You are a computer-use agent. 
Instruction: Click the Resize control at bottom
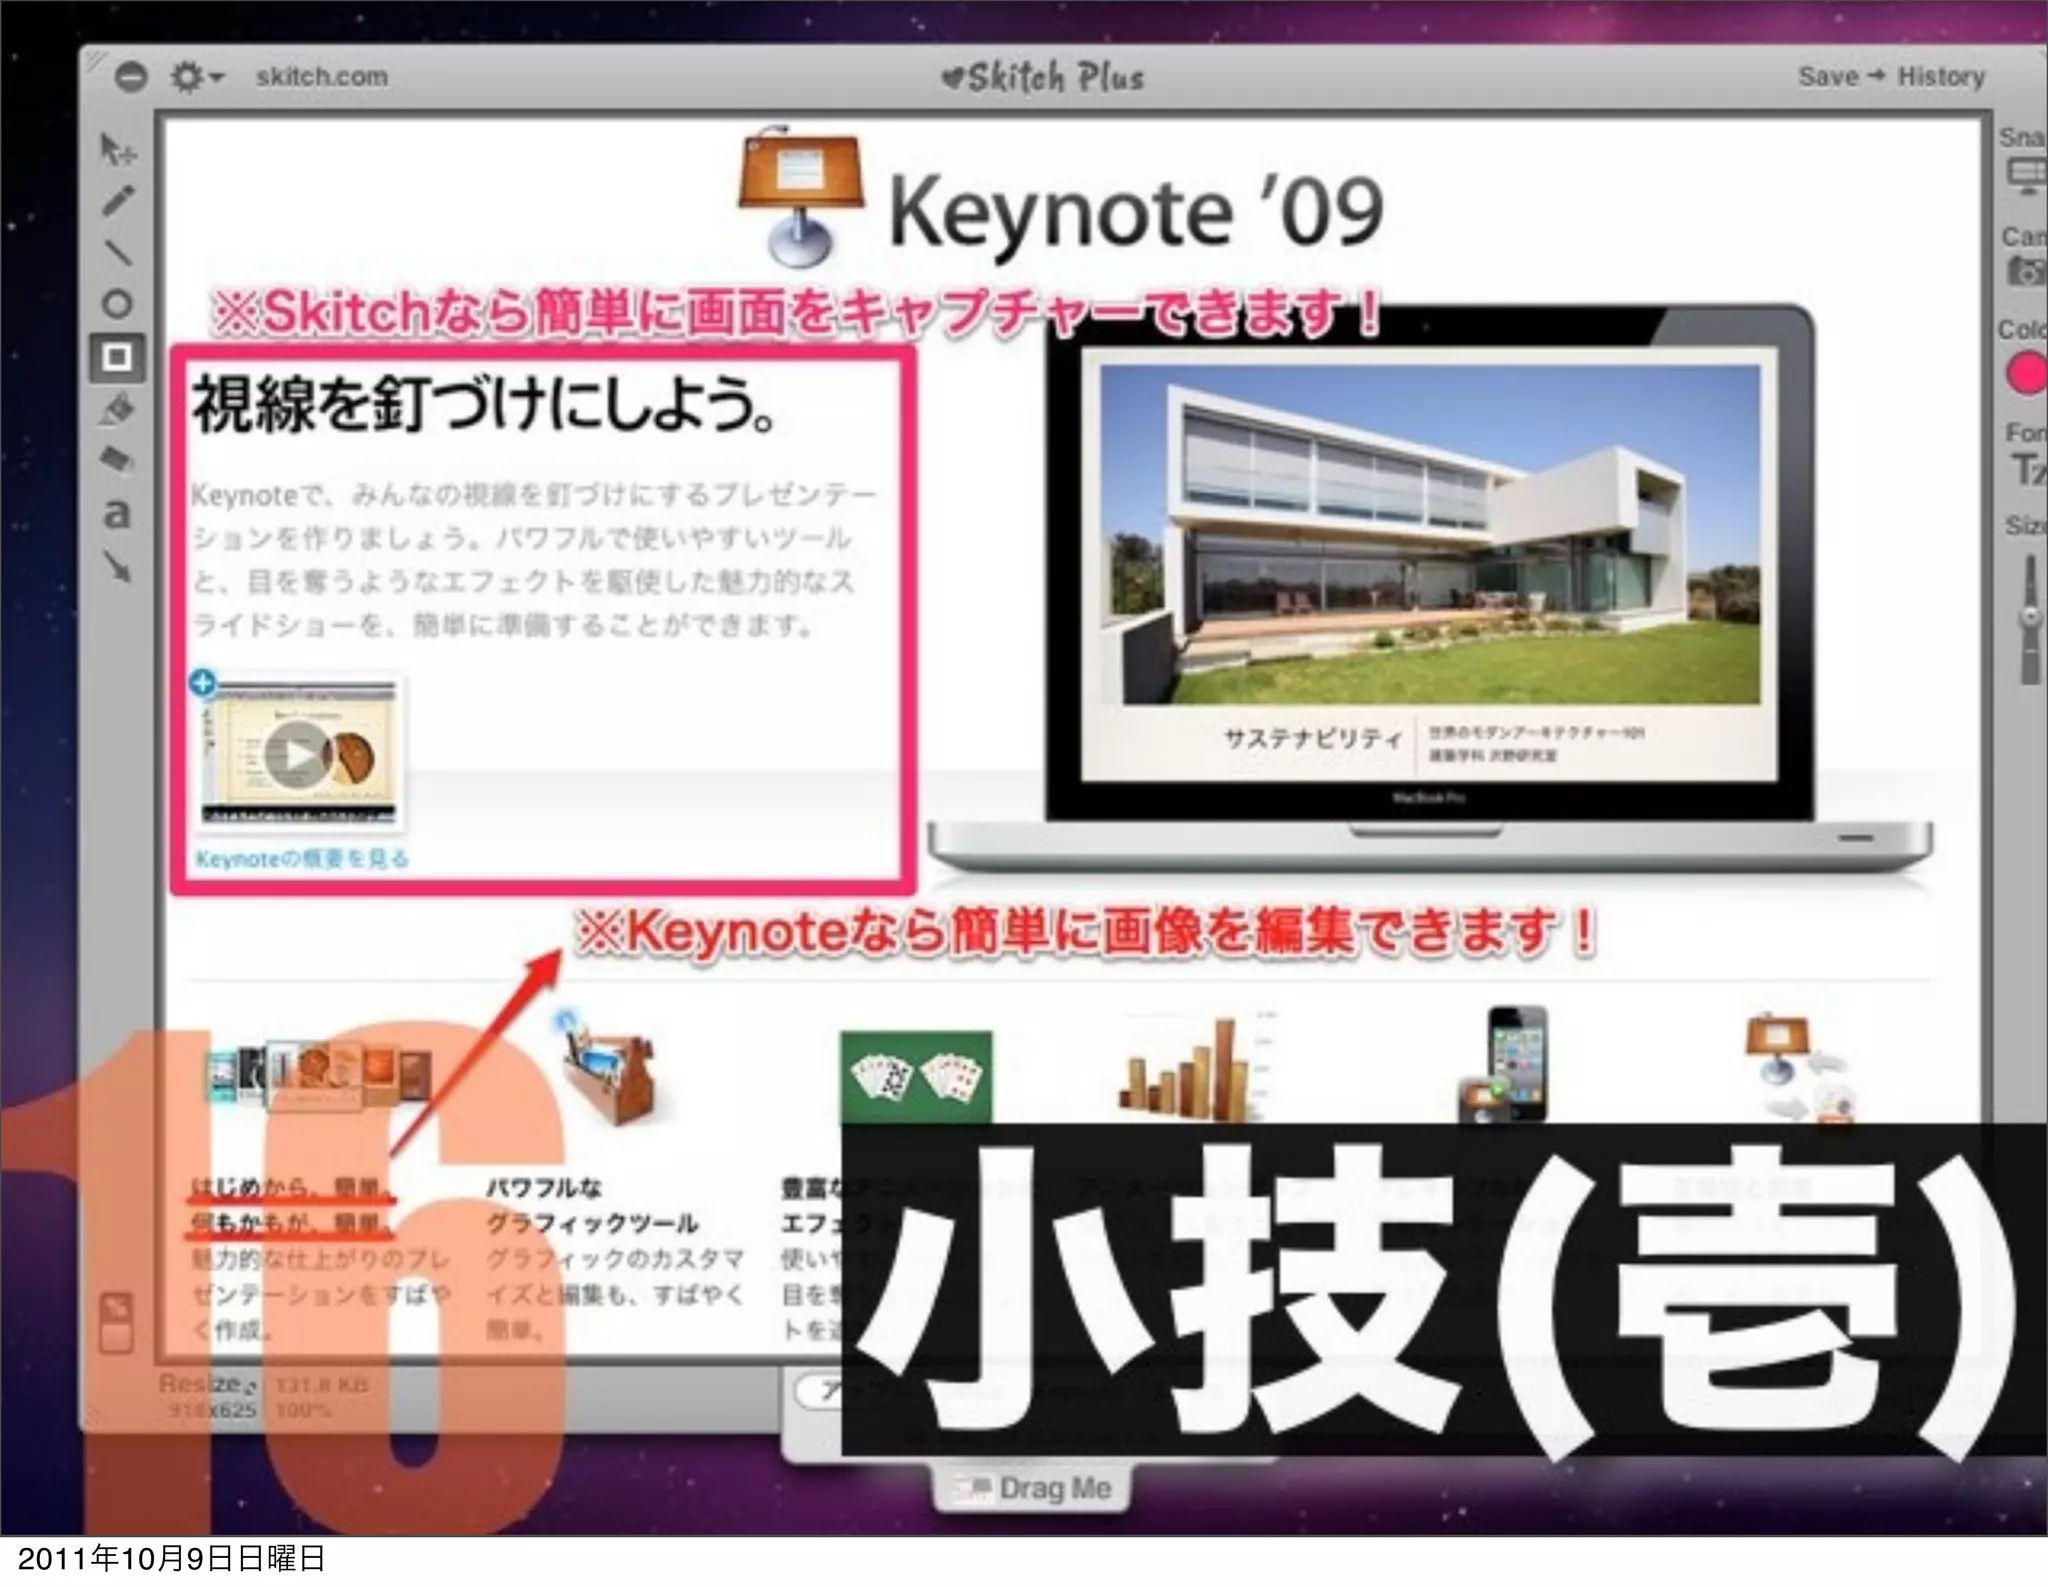pos(207,1384)
